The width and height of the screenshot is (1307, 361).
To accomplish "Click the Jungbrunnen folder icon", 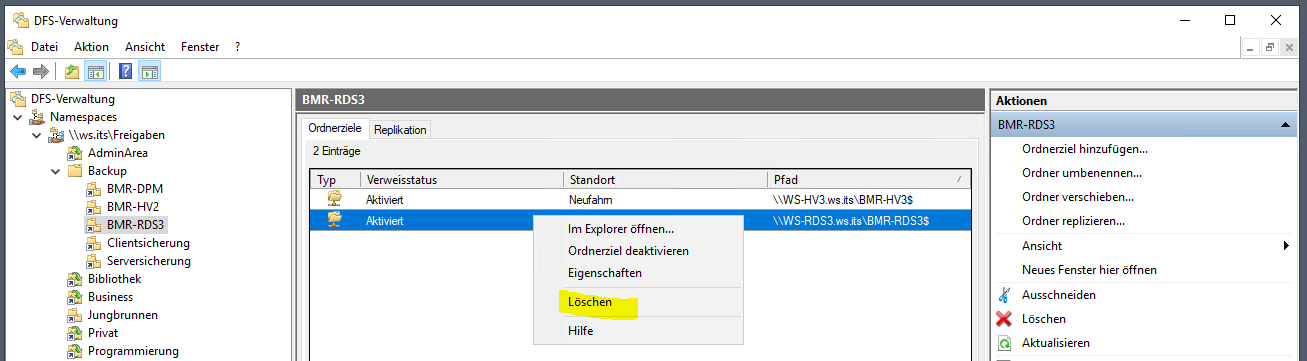I will (x=75, y=315).
